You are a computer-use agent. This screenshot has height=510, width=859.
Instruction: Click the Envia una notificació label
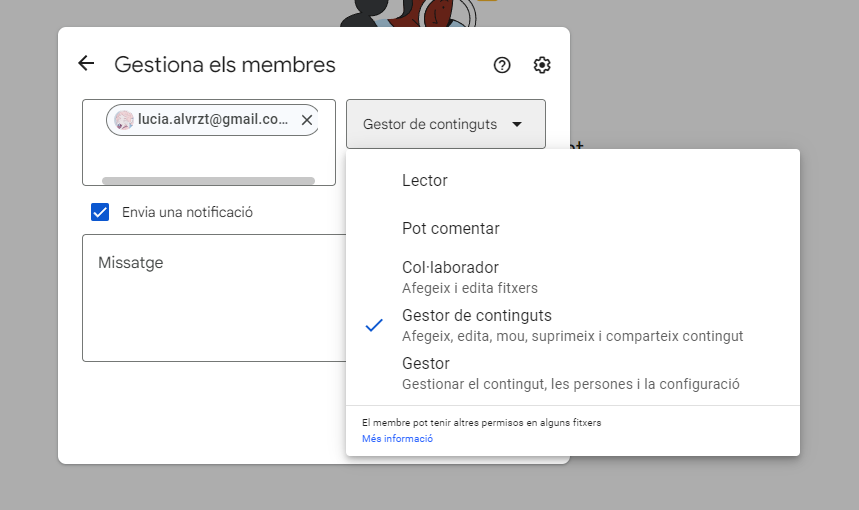point(187,212)
